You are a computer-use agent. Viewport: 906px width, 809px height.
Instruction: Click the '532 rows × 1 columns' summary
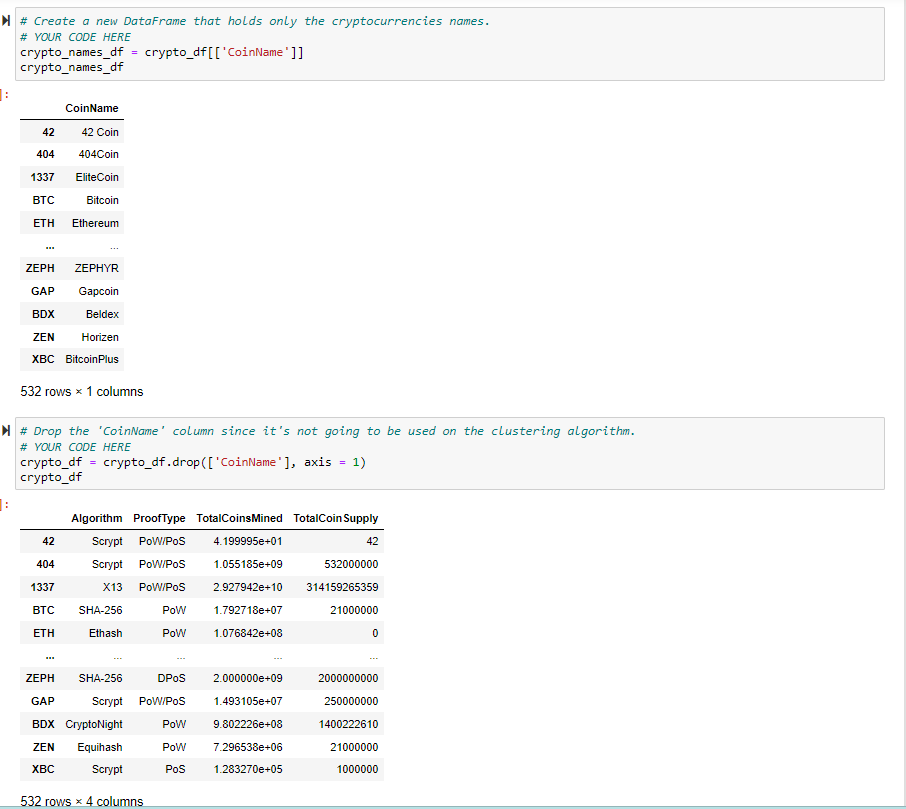pos(81,392)
